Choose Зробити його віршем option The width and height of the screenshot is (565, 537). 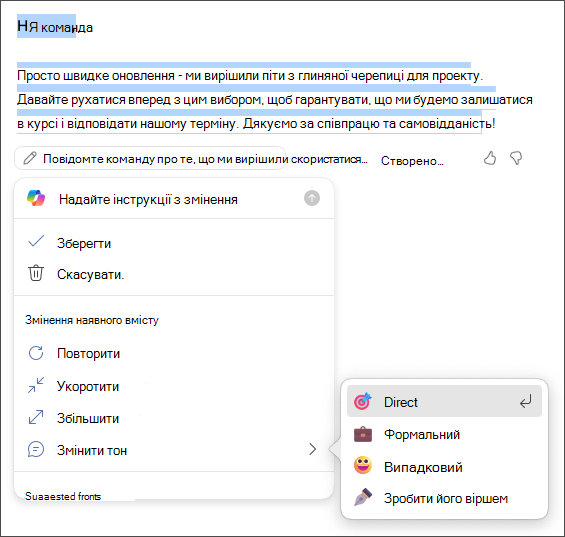tap(444, 498)
